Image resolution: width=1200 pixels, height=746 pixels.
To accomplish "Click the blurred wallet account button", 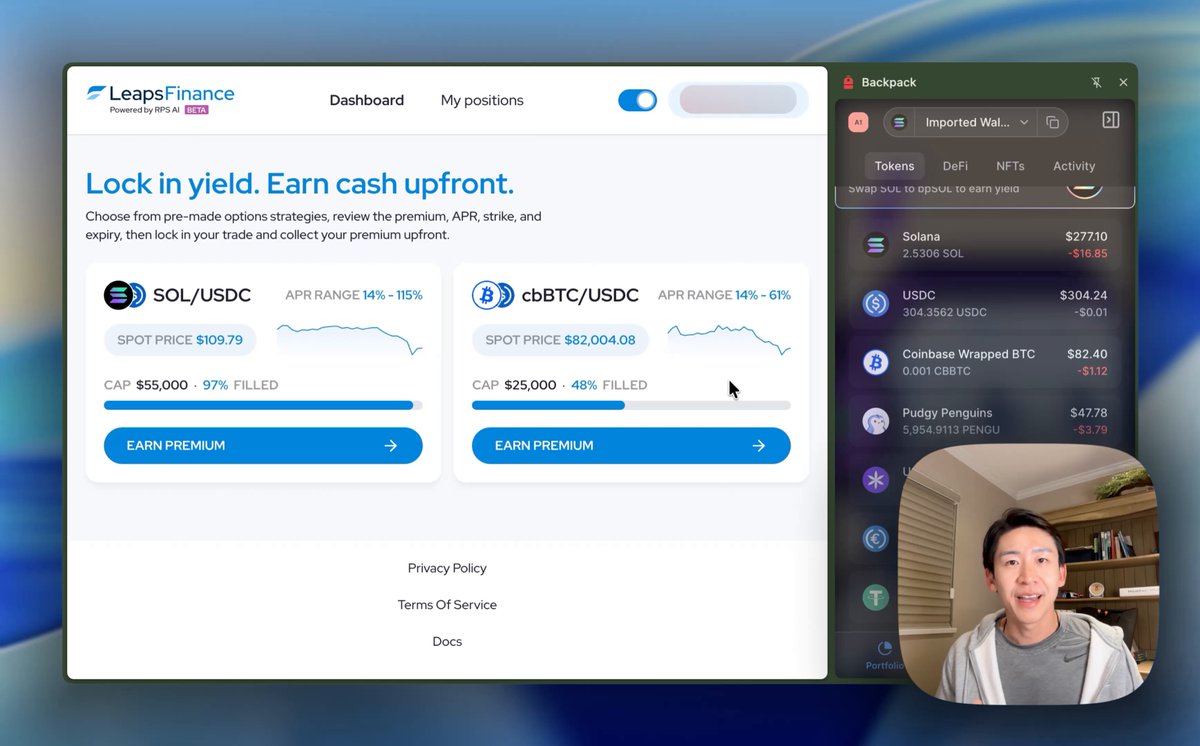I will pos(738,100).
